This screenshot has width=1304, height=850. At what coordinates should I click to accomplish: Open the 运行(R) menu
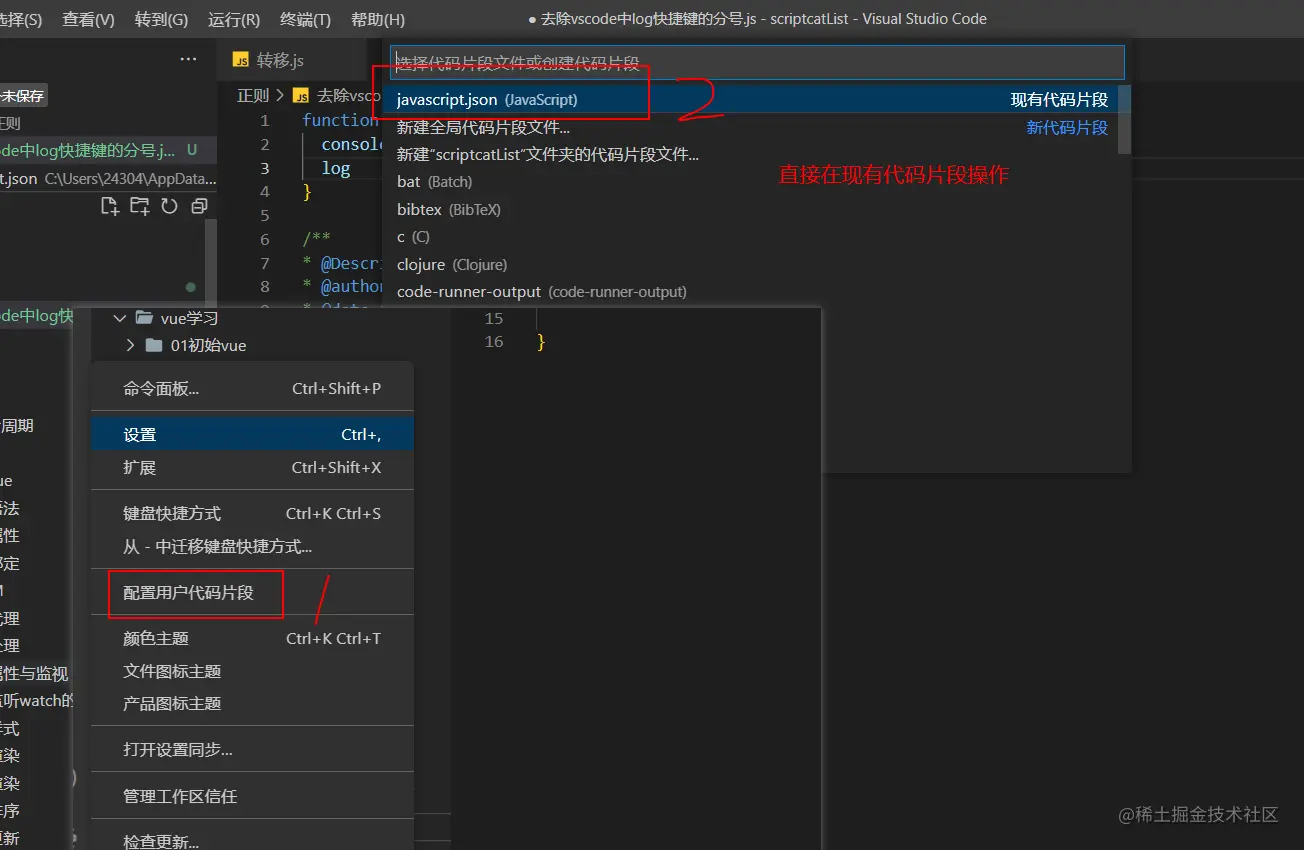[234, 19]
